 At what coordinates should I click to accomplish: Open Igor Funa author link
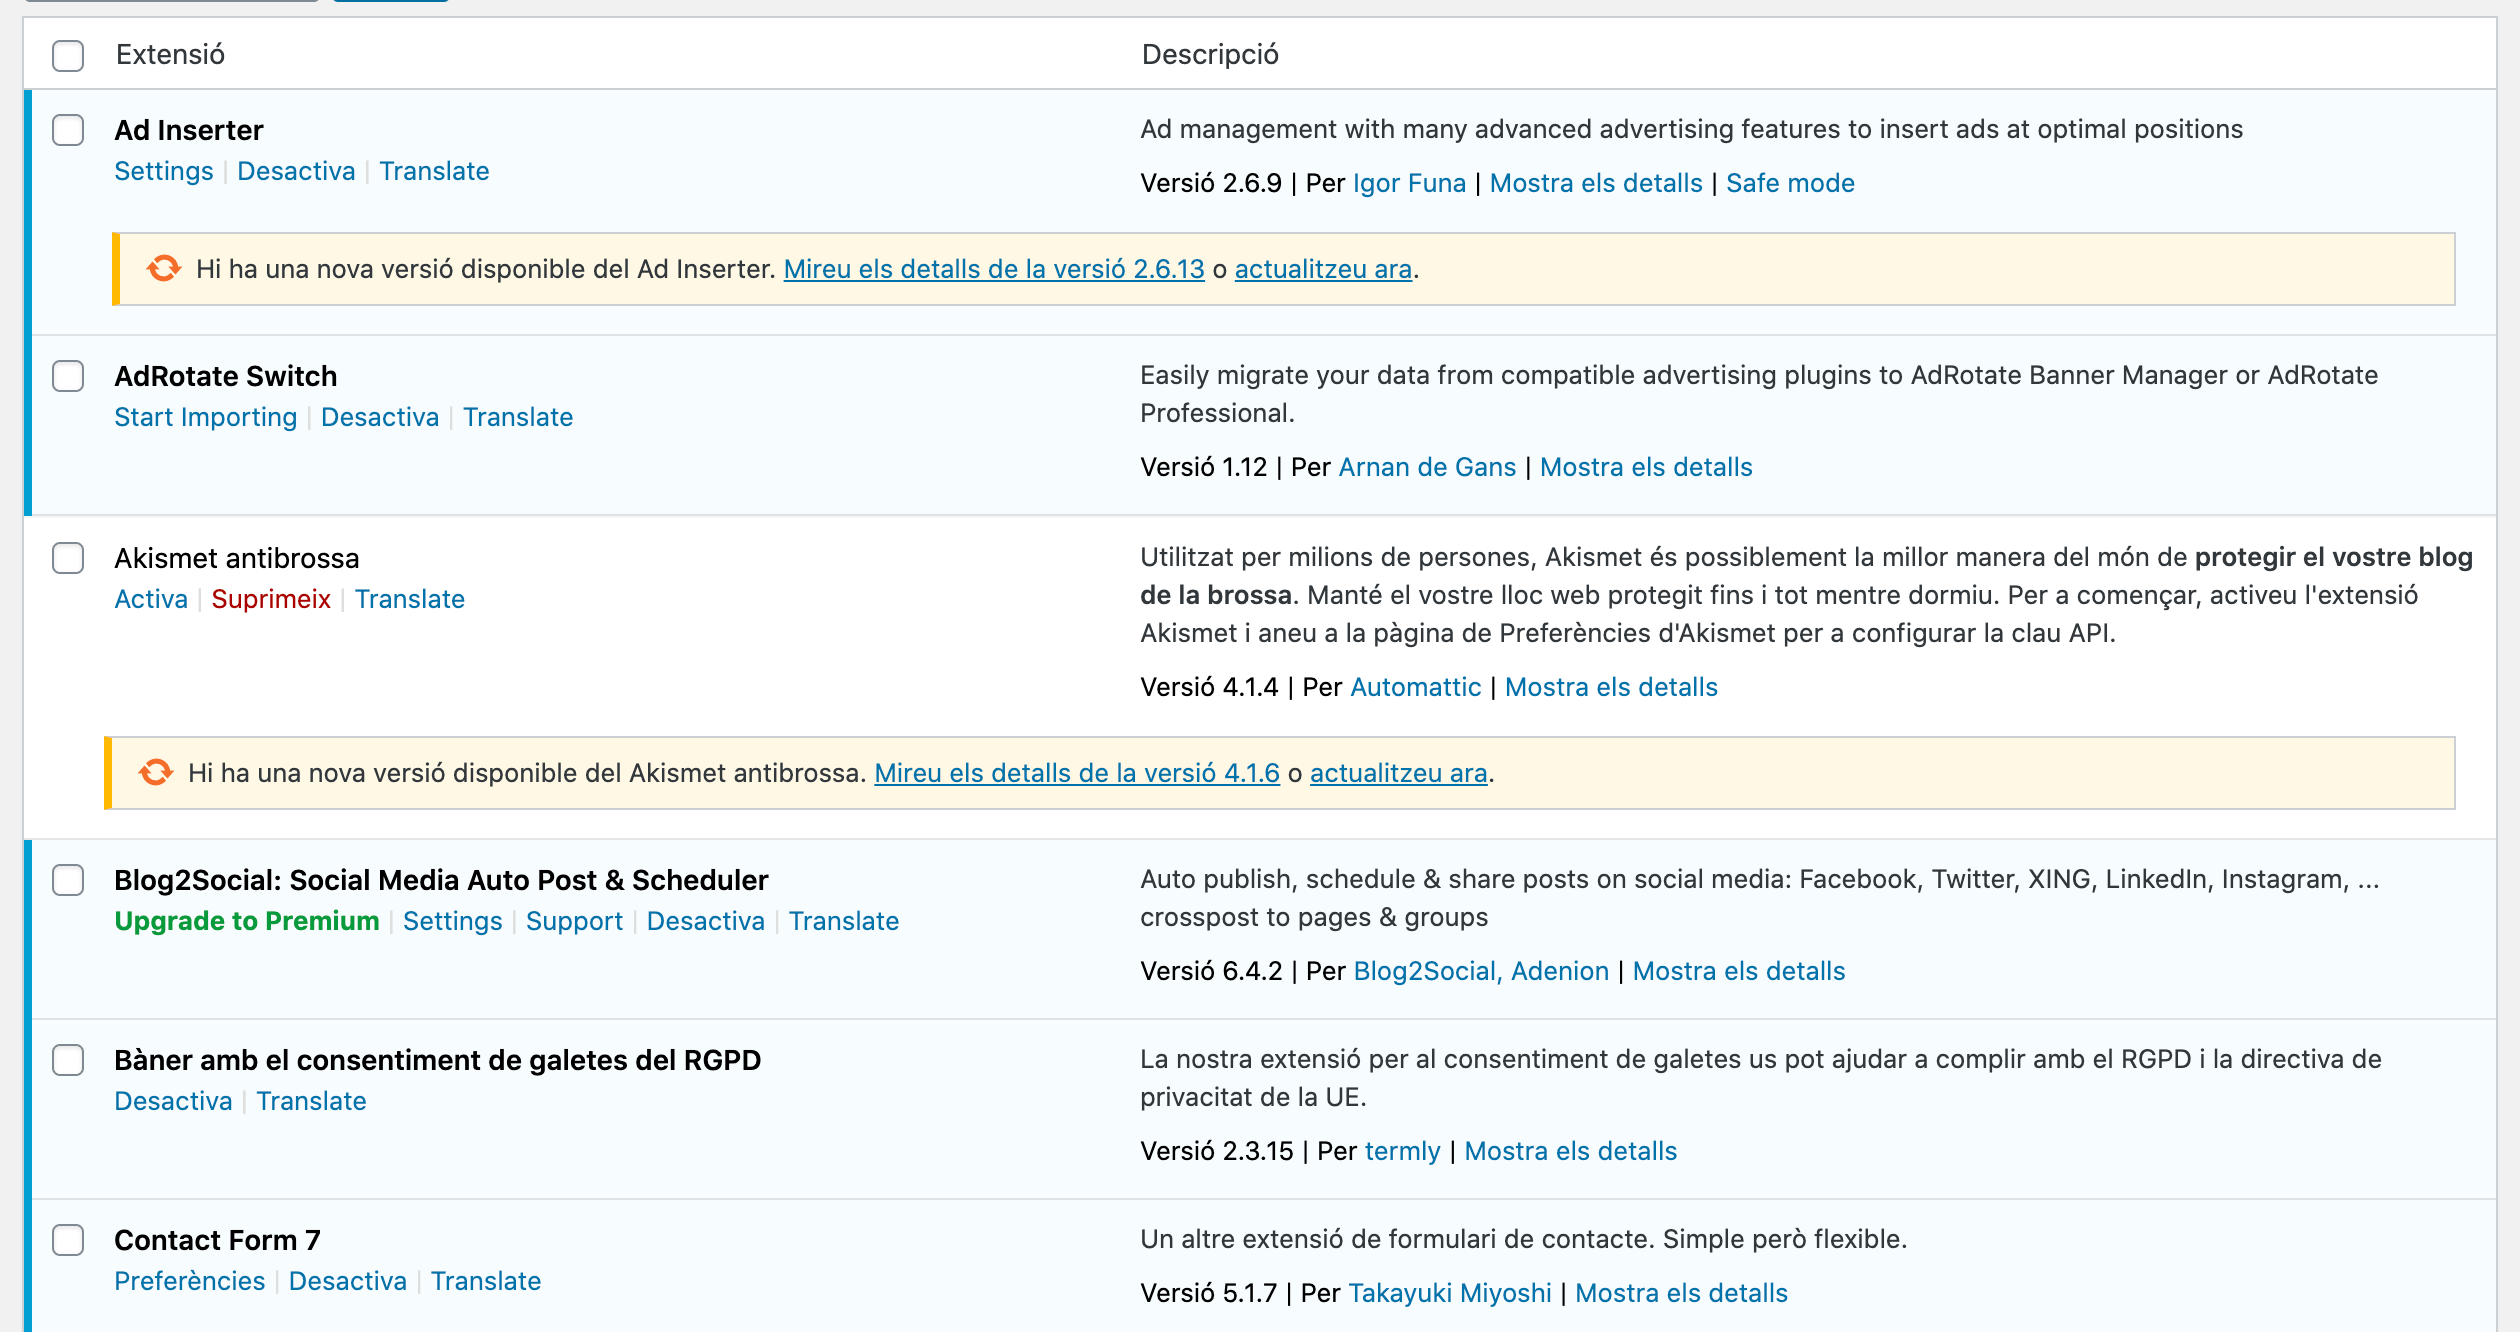[1409, 183]
